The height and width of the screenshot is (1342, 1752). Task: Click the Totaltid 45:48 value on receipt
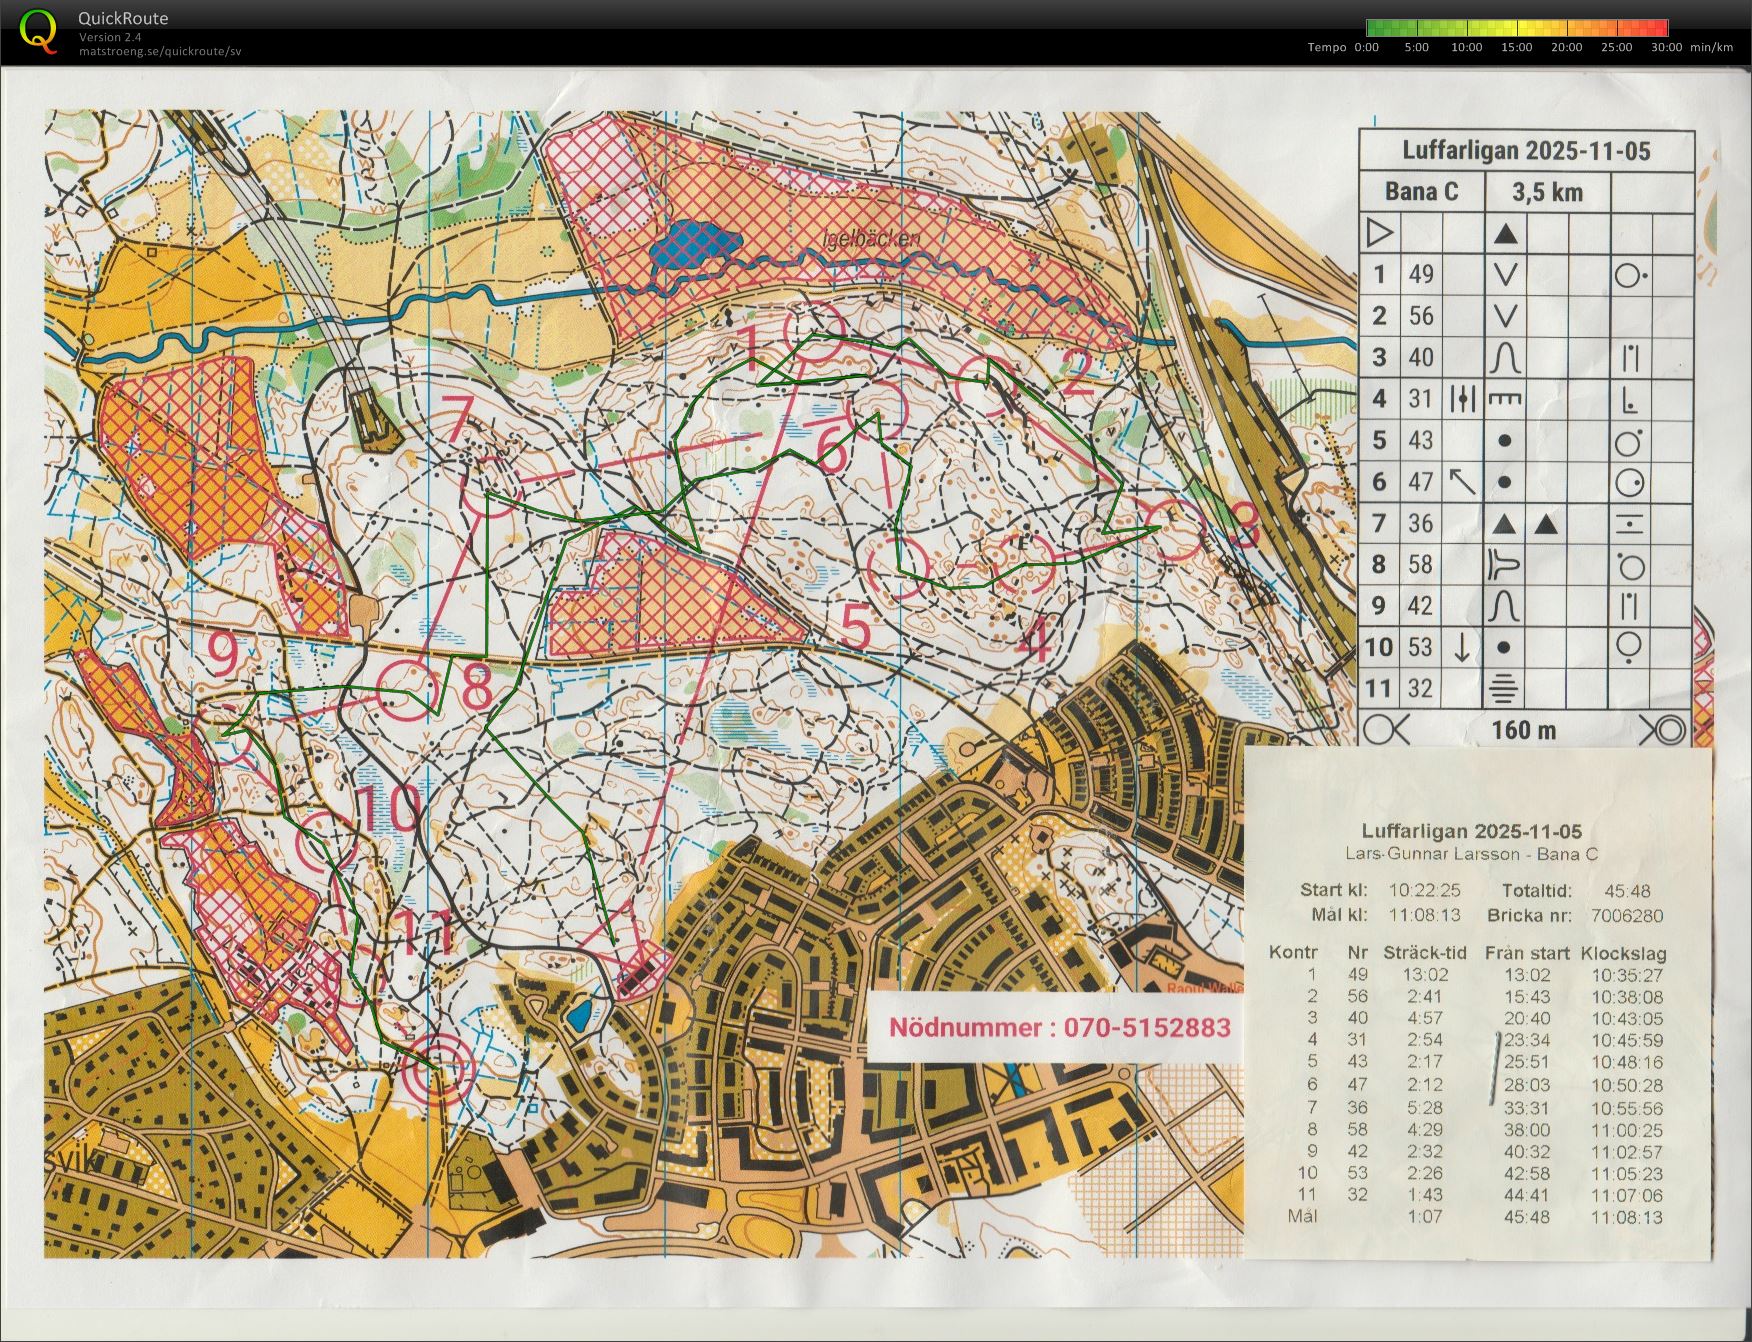click(x=1627, y=891)
